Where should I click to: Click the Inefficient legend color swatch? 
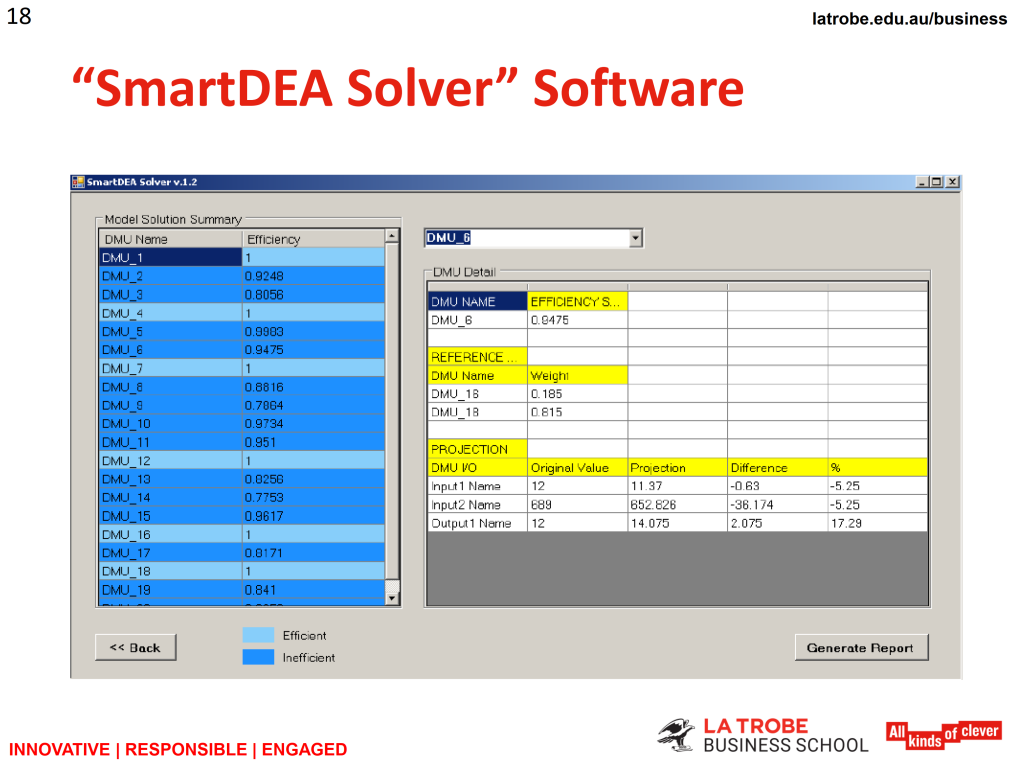(258, 657)
